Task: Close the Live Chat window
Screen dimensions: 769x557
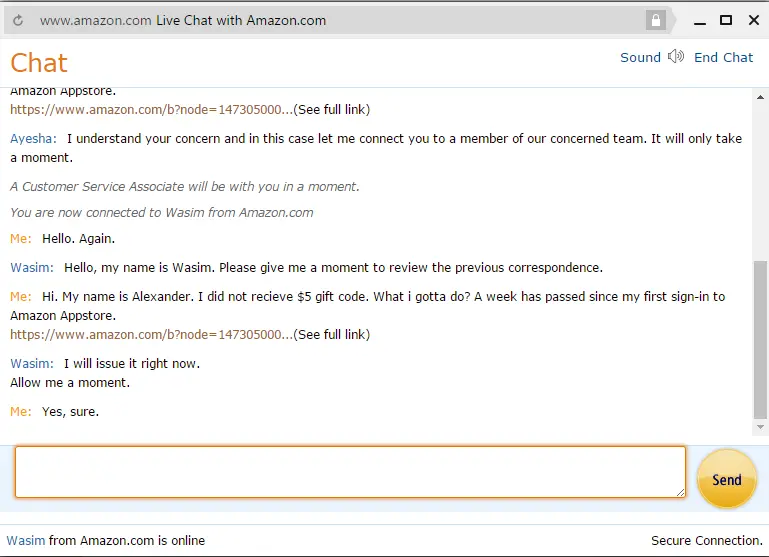Action: pos(754,20)
